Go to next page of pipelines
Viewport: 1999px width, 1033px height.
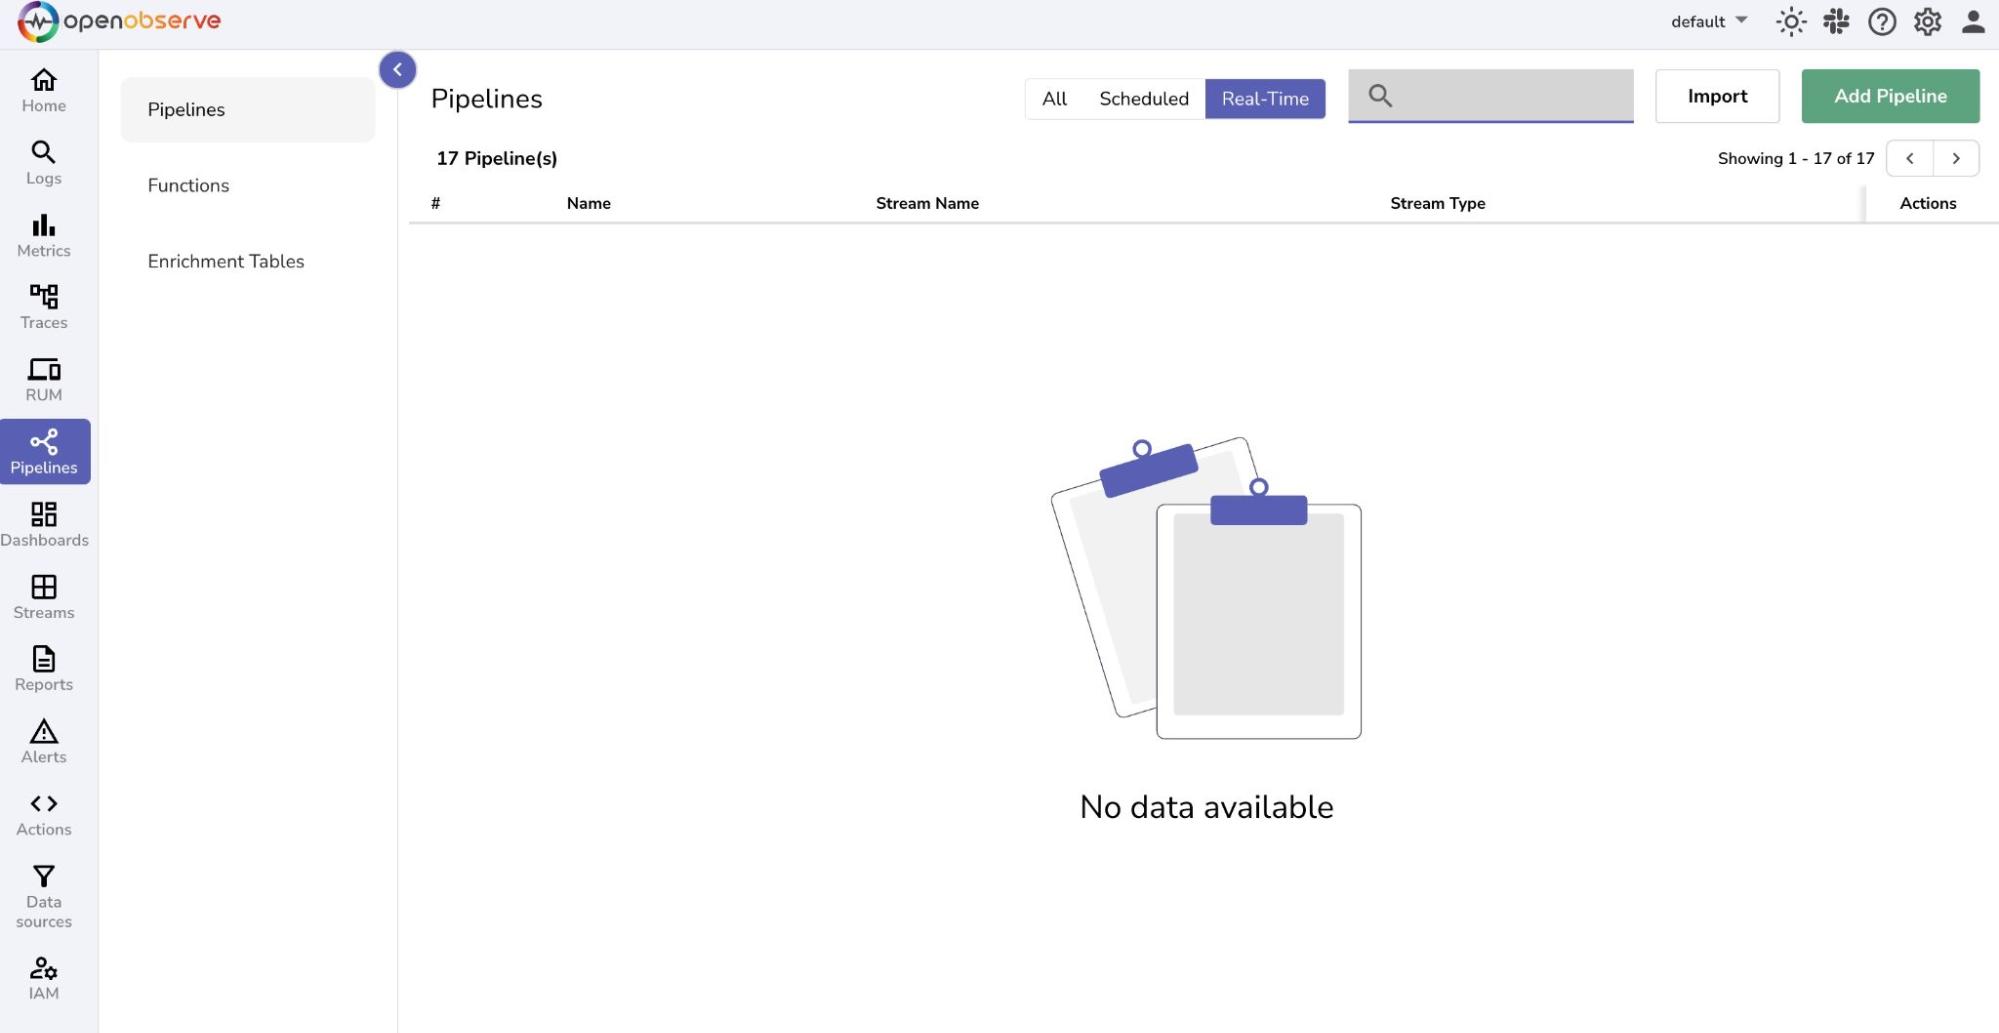pos(1955,158)
